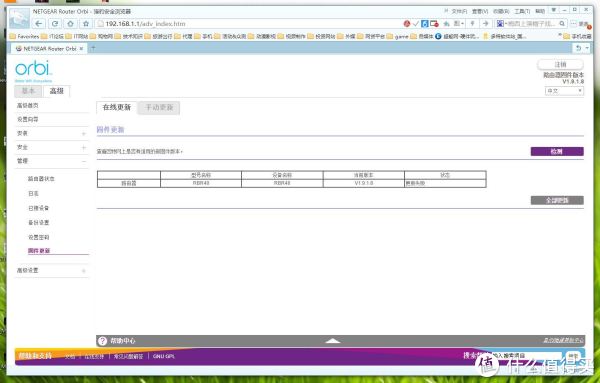Click the purple 检测 button

tap(557, 152)
